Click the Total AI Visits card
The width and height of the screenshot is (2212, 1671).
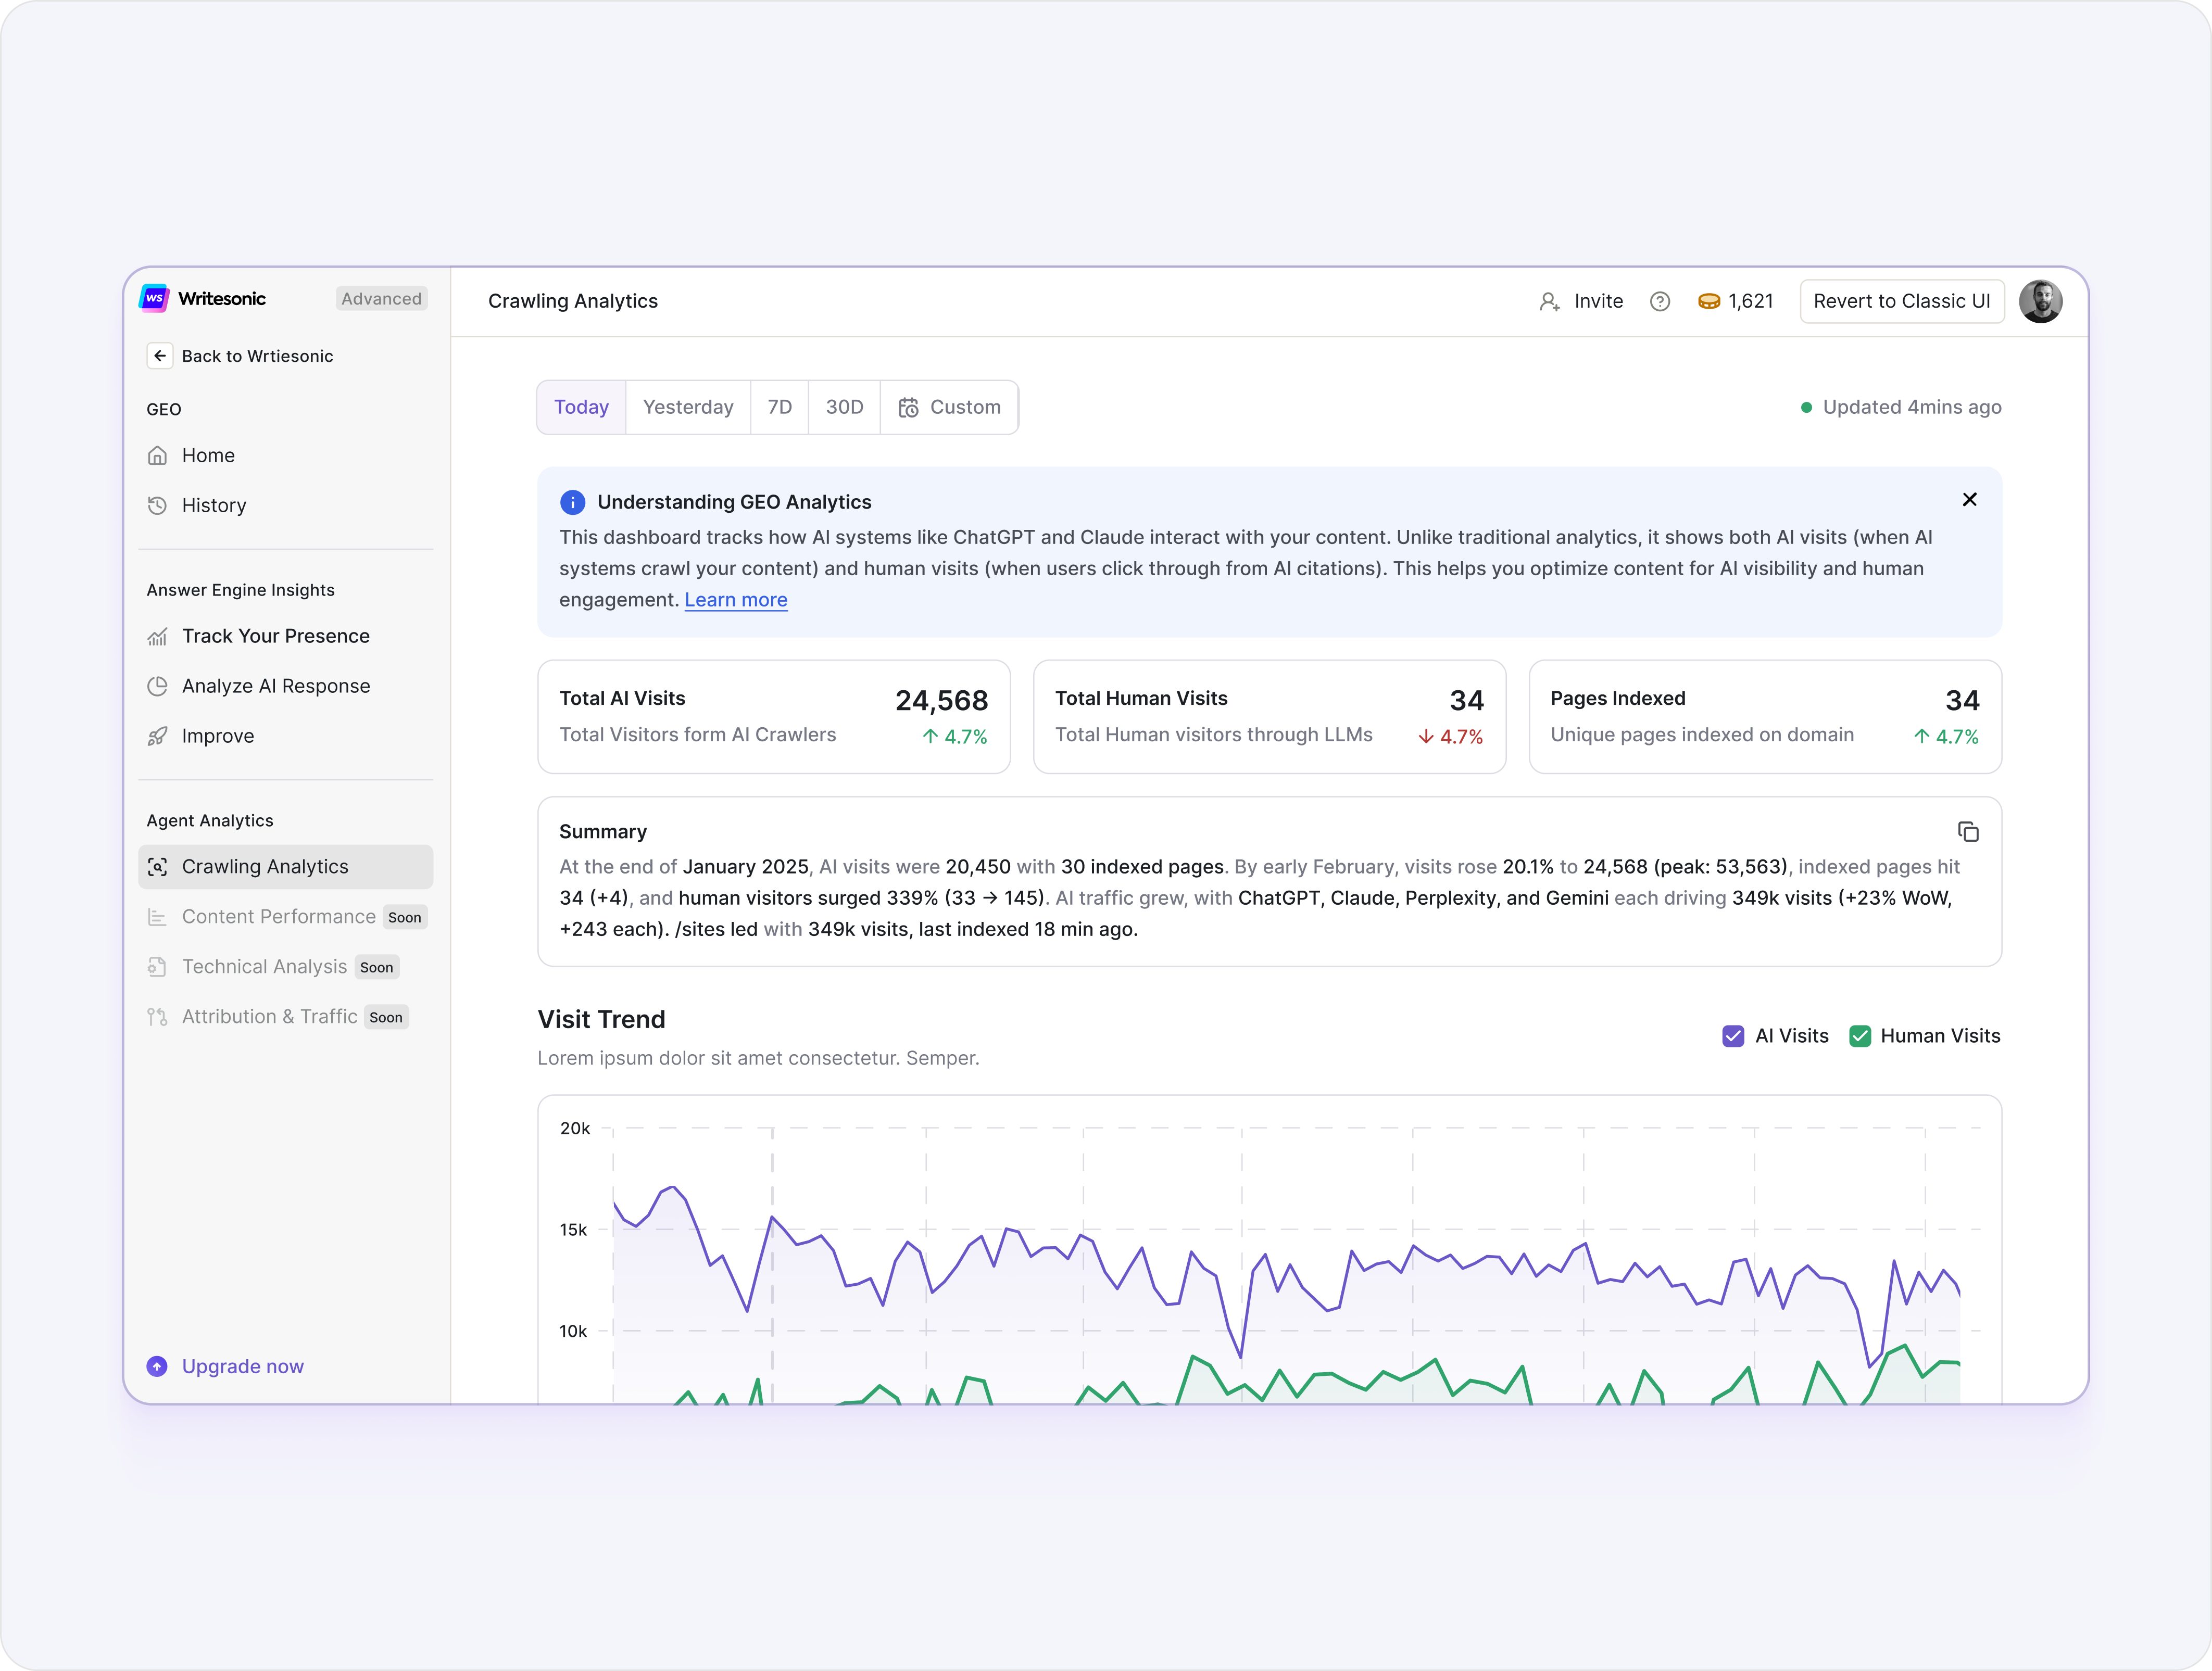(773, 716)
